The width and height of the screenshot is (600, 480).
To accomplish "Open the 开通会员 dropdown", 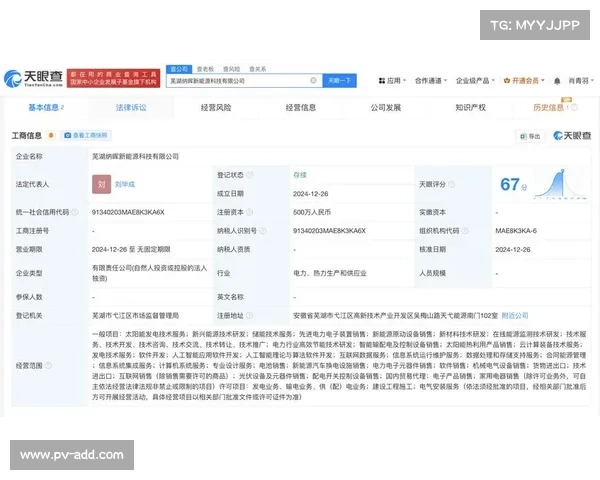I will tap(524, 81).
